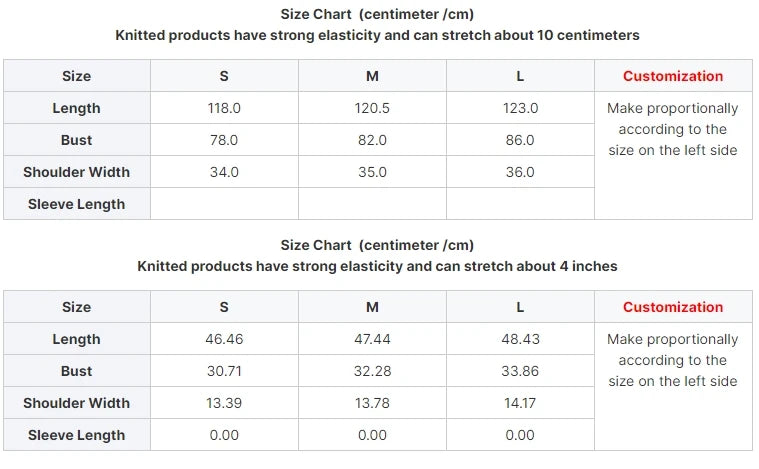Click the 14.17 shoulder width cell
This screenshot has width=759, height=469.
click(x=520, y=403)
